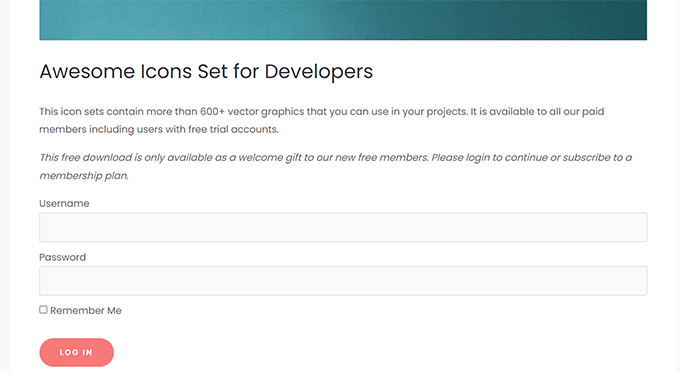Click the Remember Me label text

[x=85, y=310]
